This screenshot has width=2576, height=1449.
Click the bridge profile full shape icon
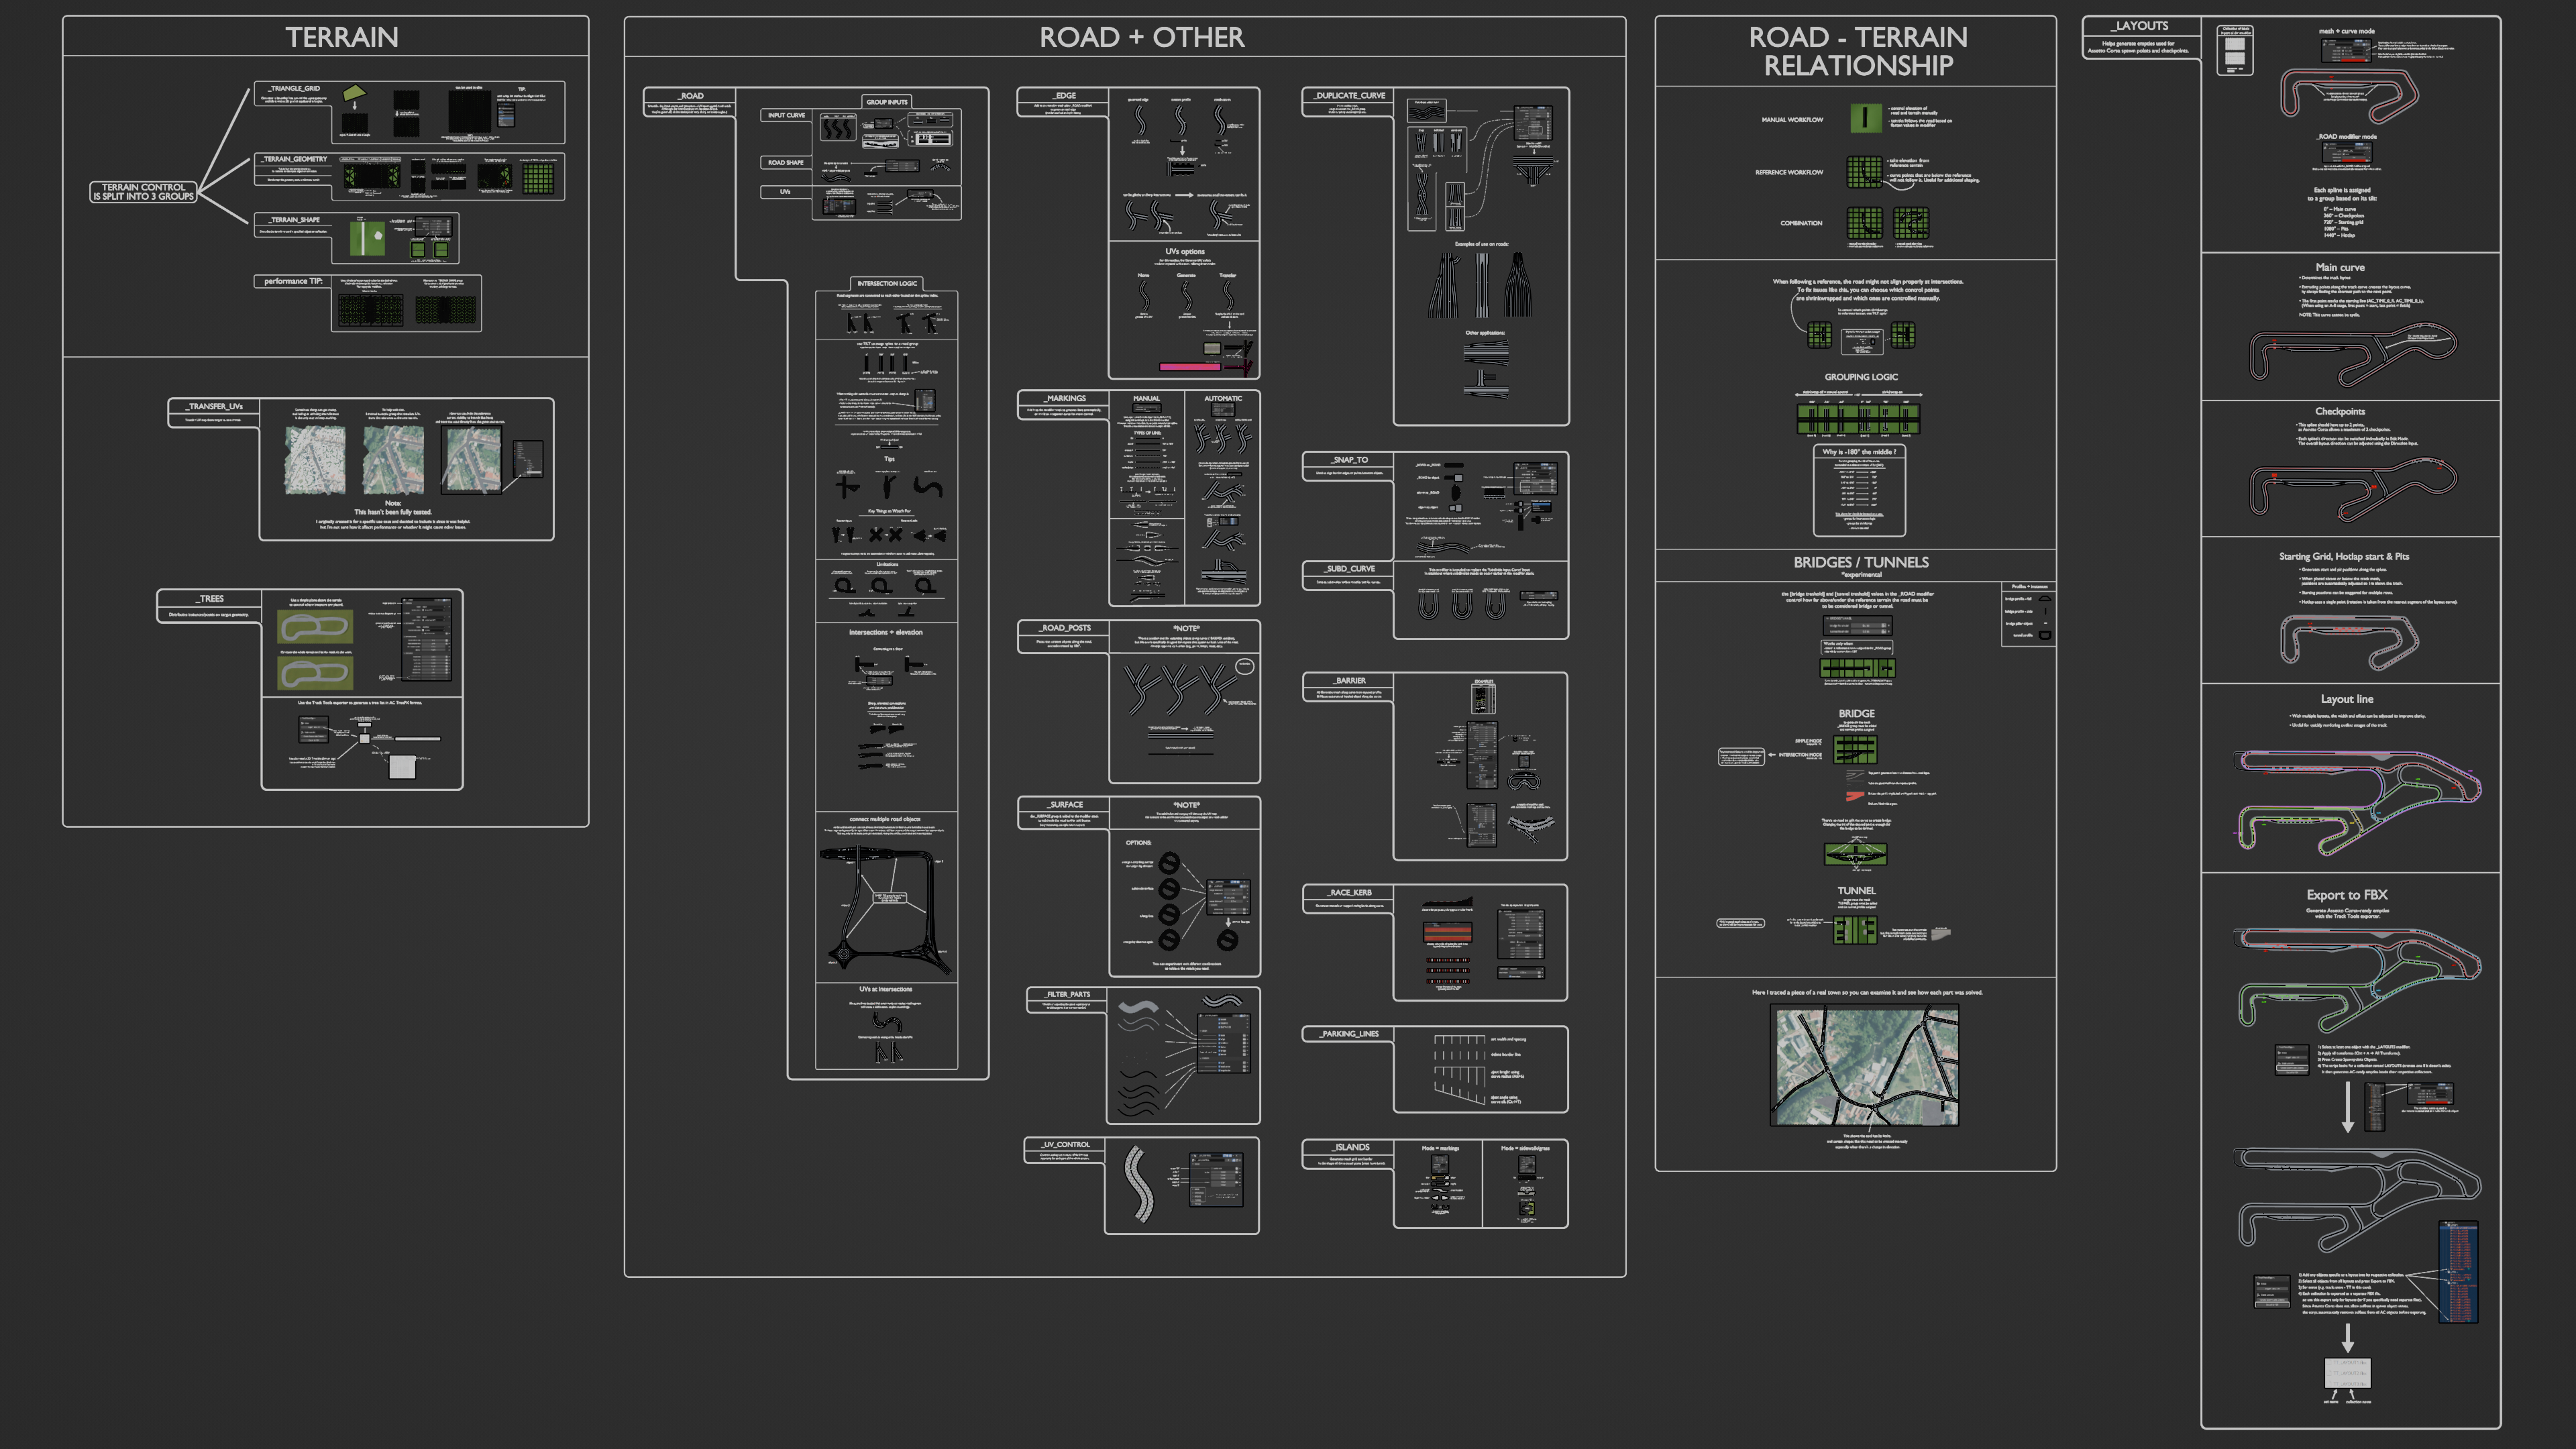coord(2045,599)
